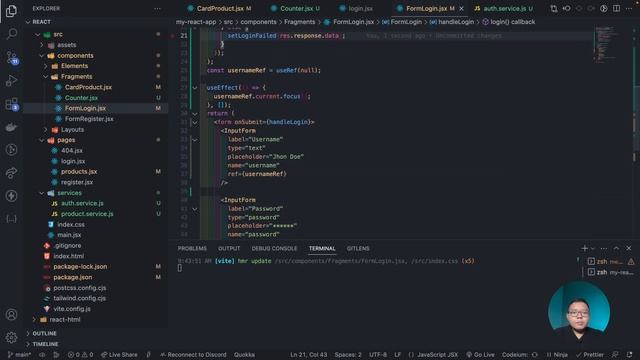The image size is (640, 360).
Task: Open tailwind.config.cjs in the explorer
Action: point(79,298)
